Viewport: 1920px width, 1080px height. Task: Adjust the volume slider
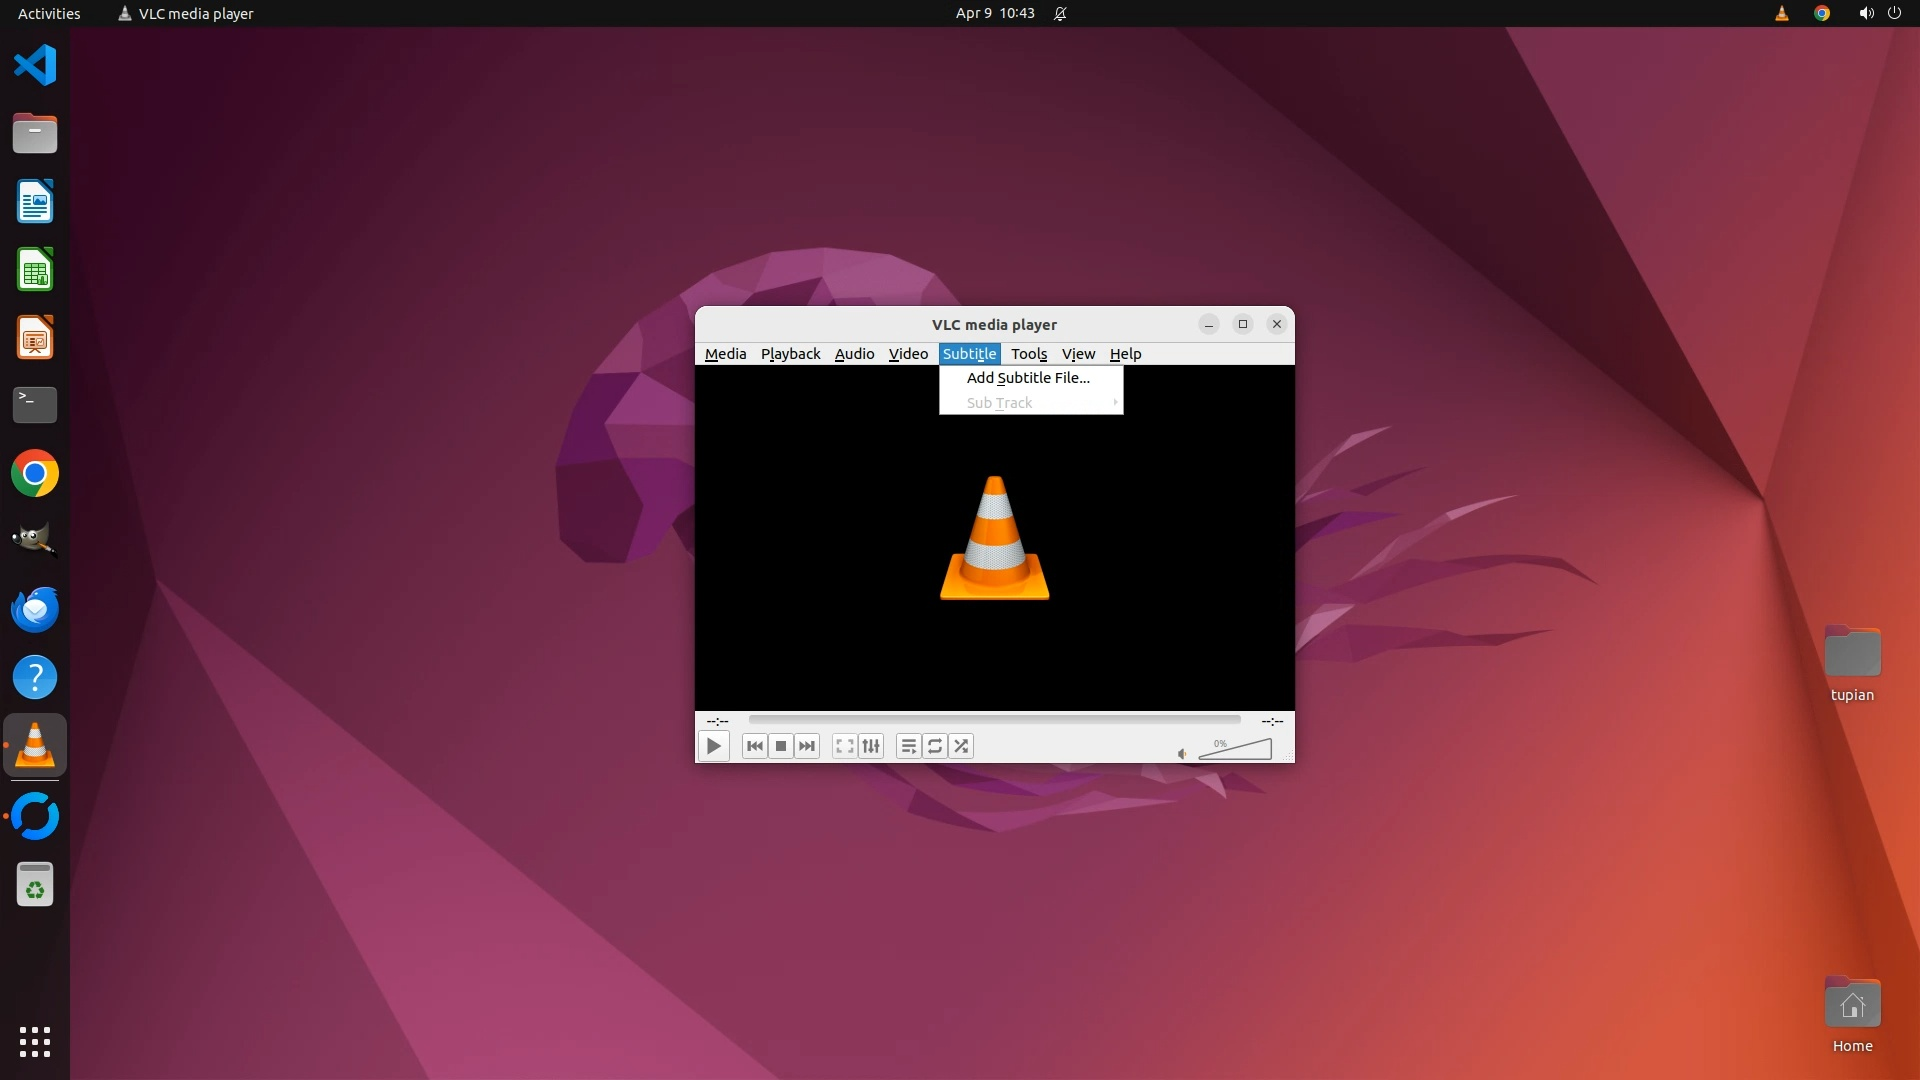pos(1236,750)
